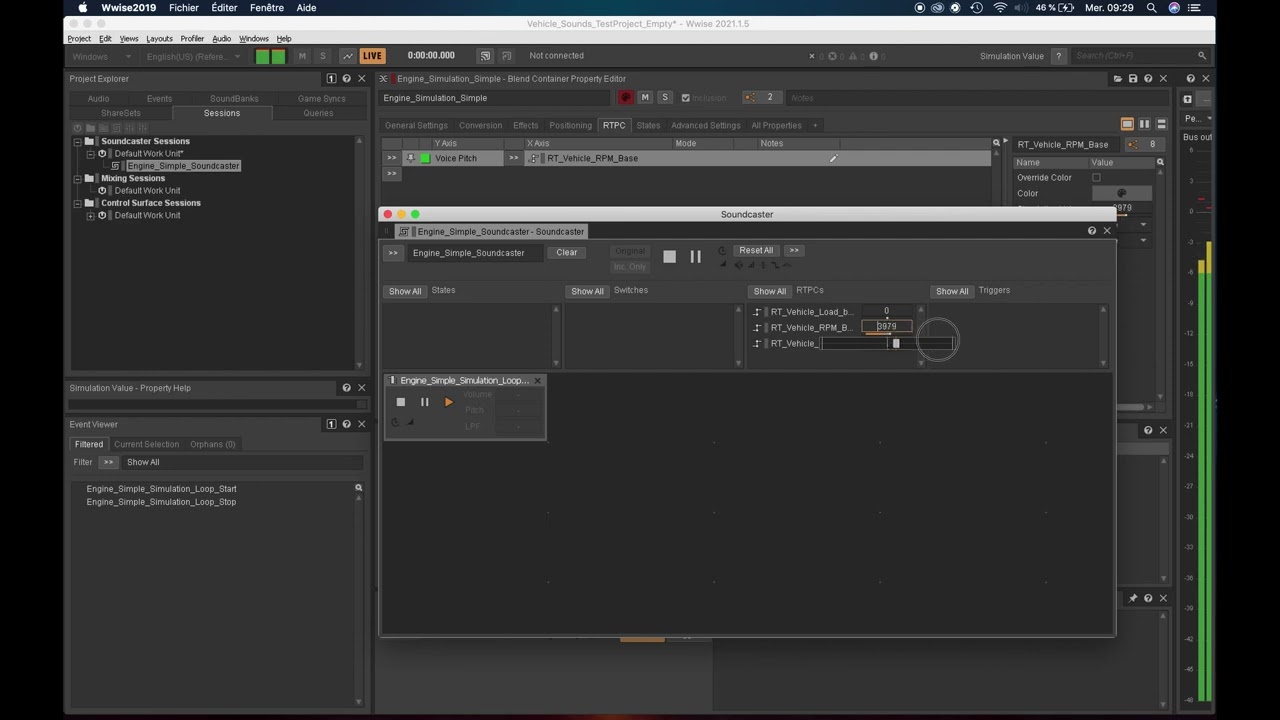This screenshot has height=720, width=1280.
Task: Toggle the capture log graph icon
Action: 347,56
